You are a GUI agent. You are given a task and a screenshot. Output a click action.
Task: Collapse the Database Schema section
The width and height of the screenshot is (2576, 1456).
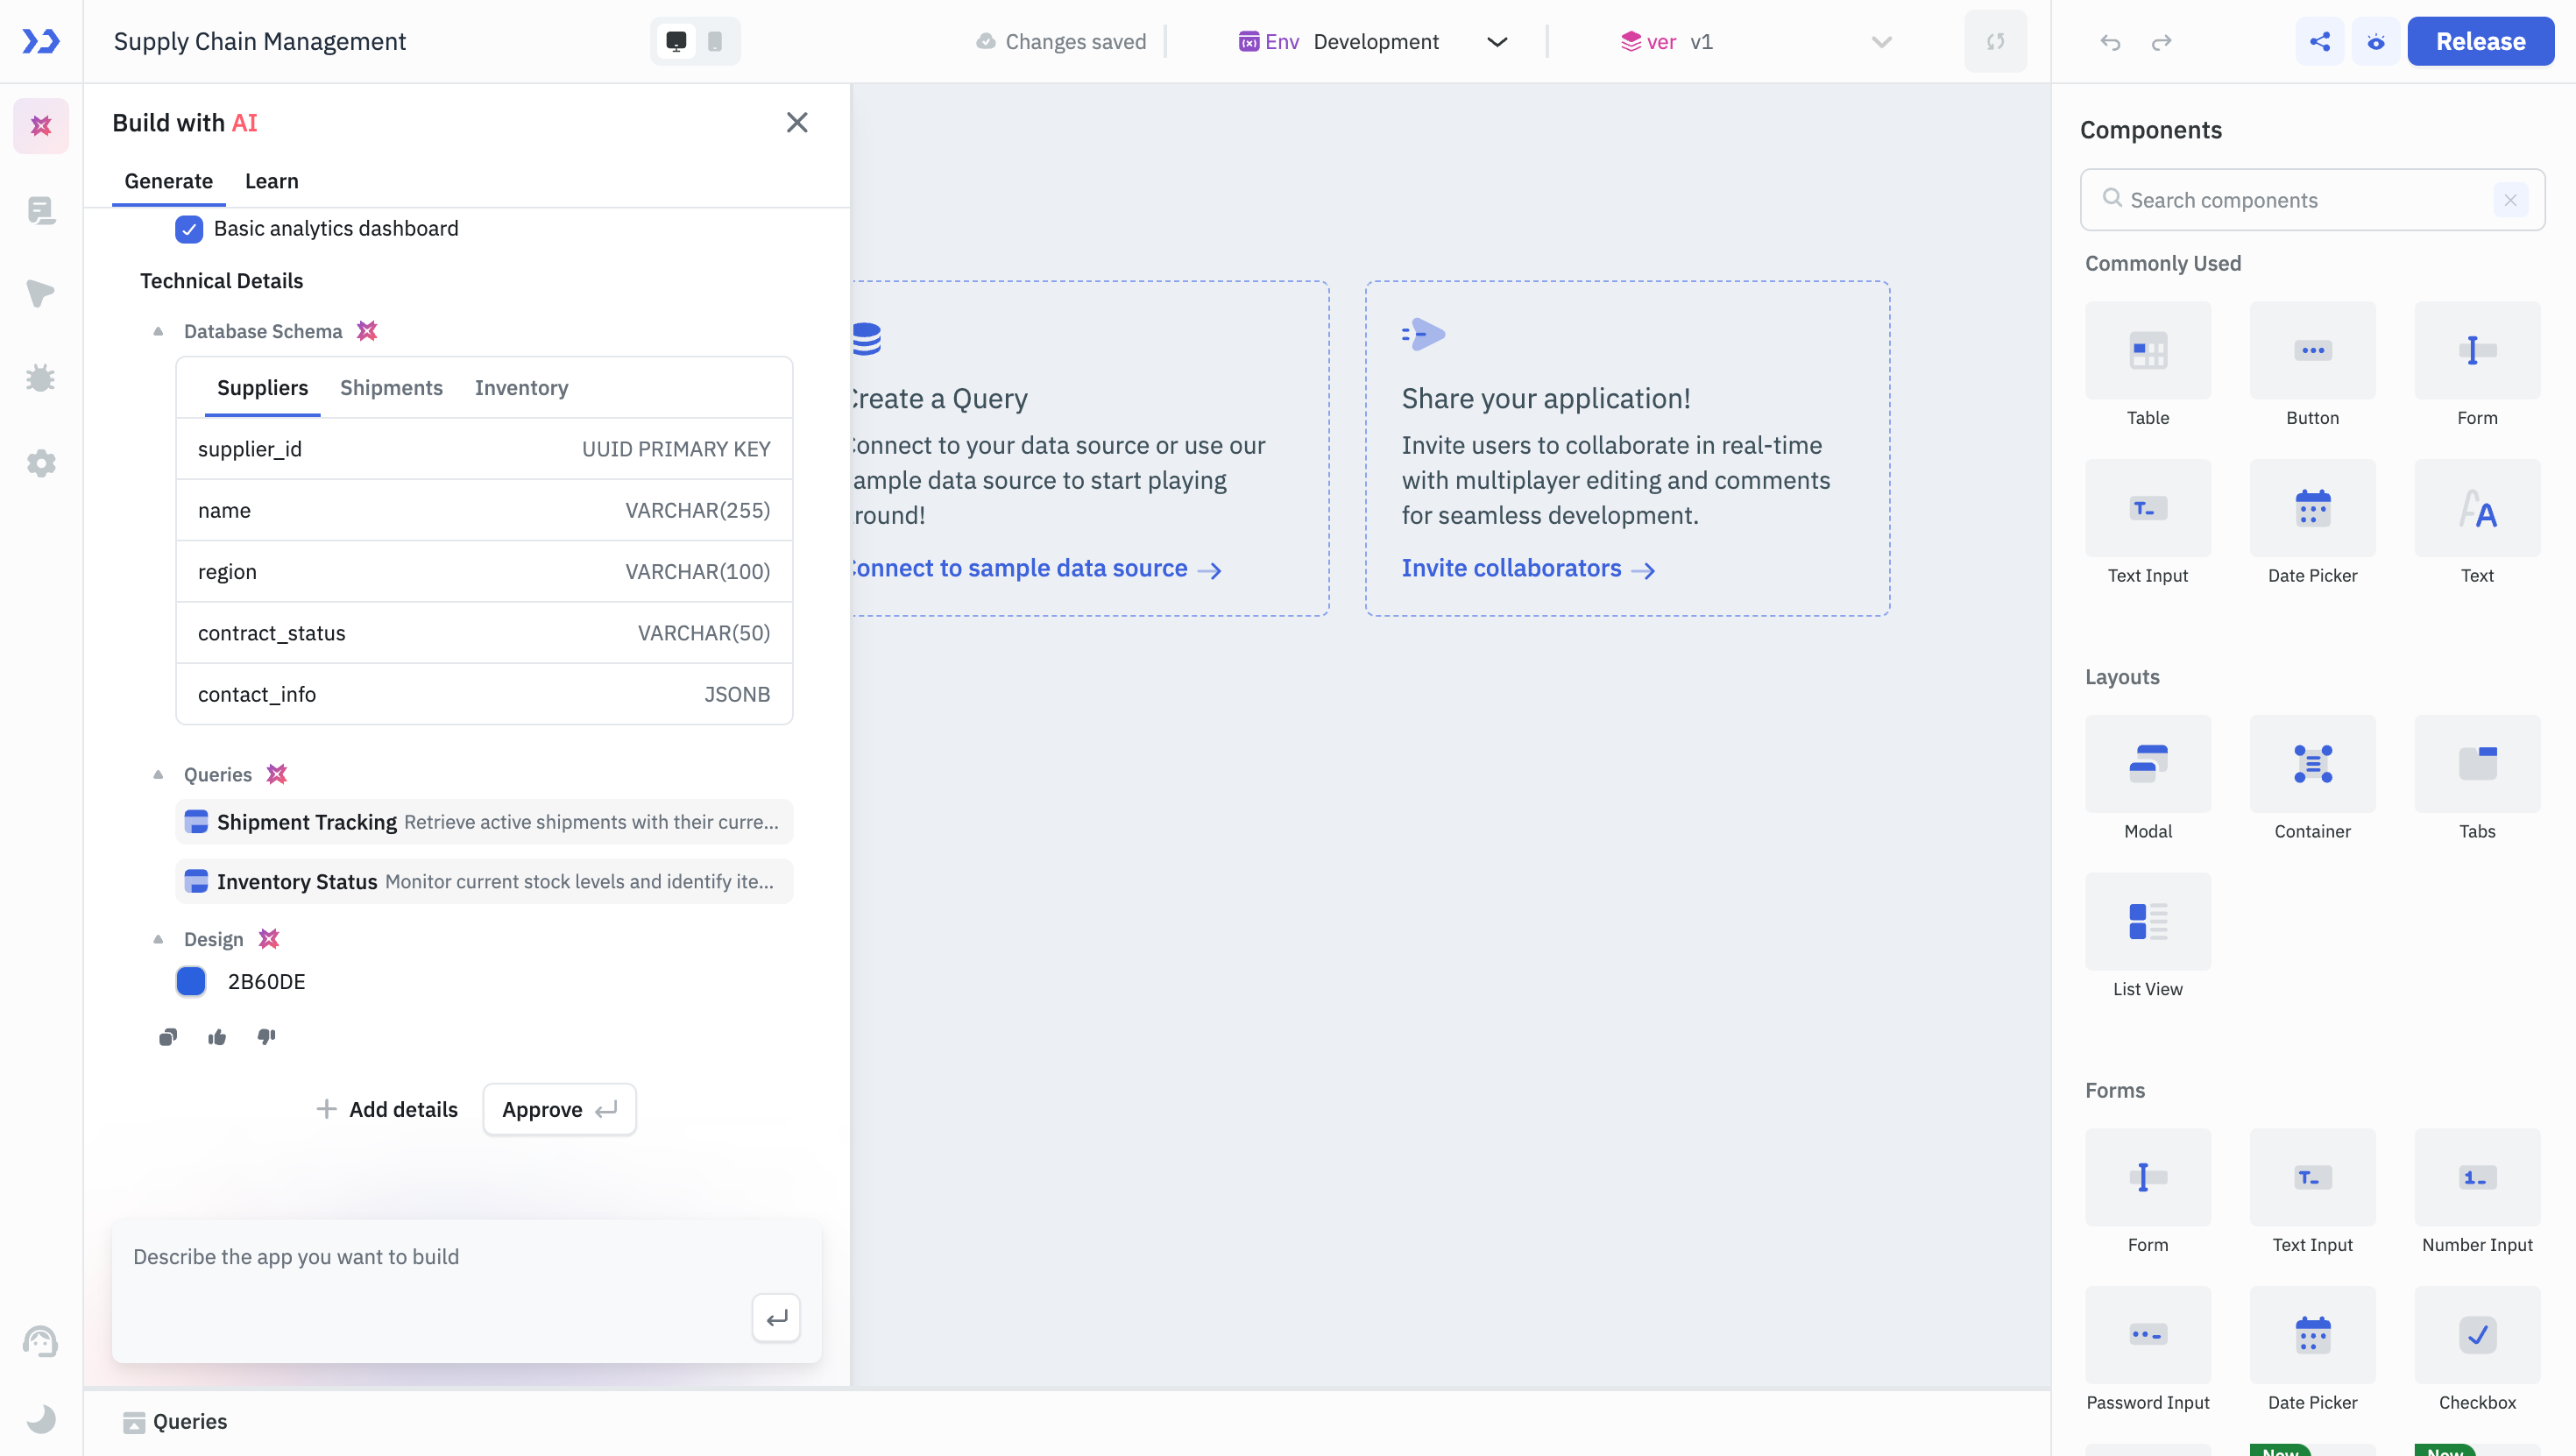tap(158, 331)
